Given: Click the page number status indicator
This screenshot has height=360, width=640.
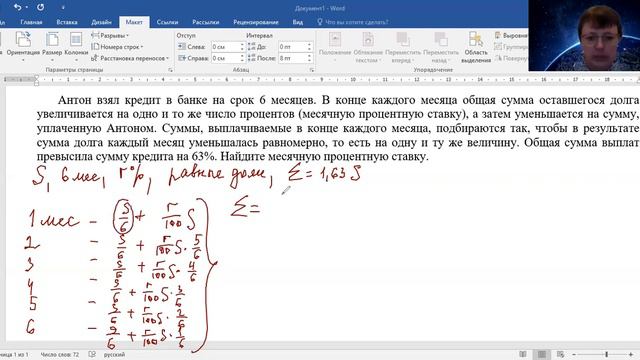Looking at the screenshot, I should pyautogui.click(x=15, y=355).
